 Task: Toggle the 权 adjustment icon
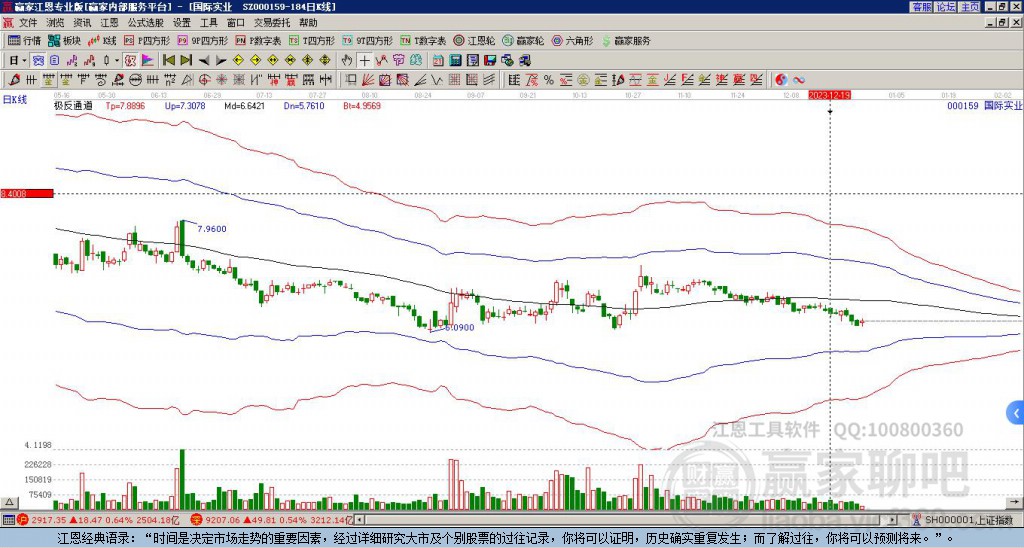point(130,61)
